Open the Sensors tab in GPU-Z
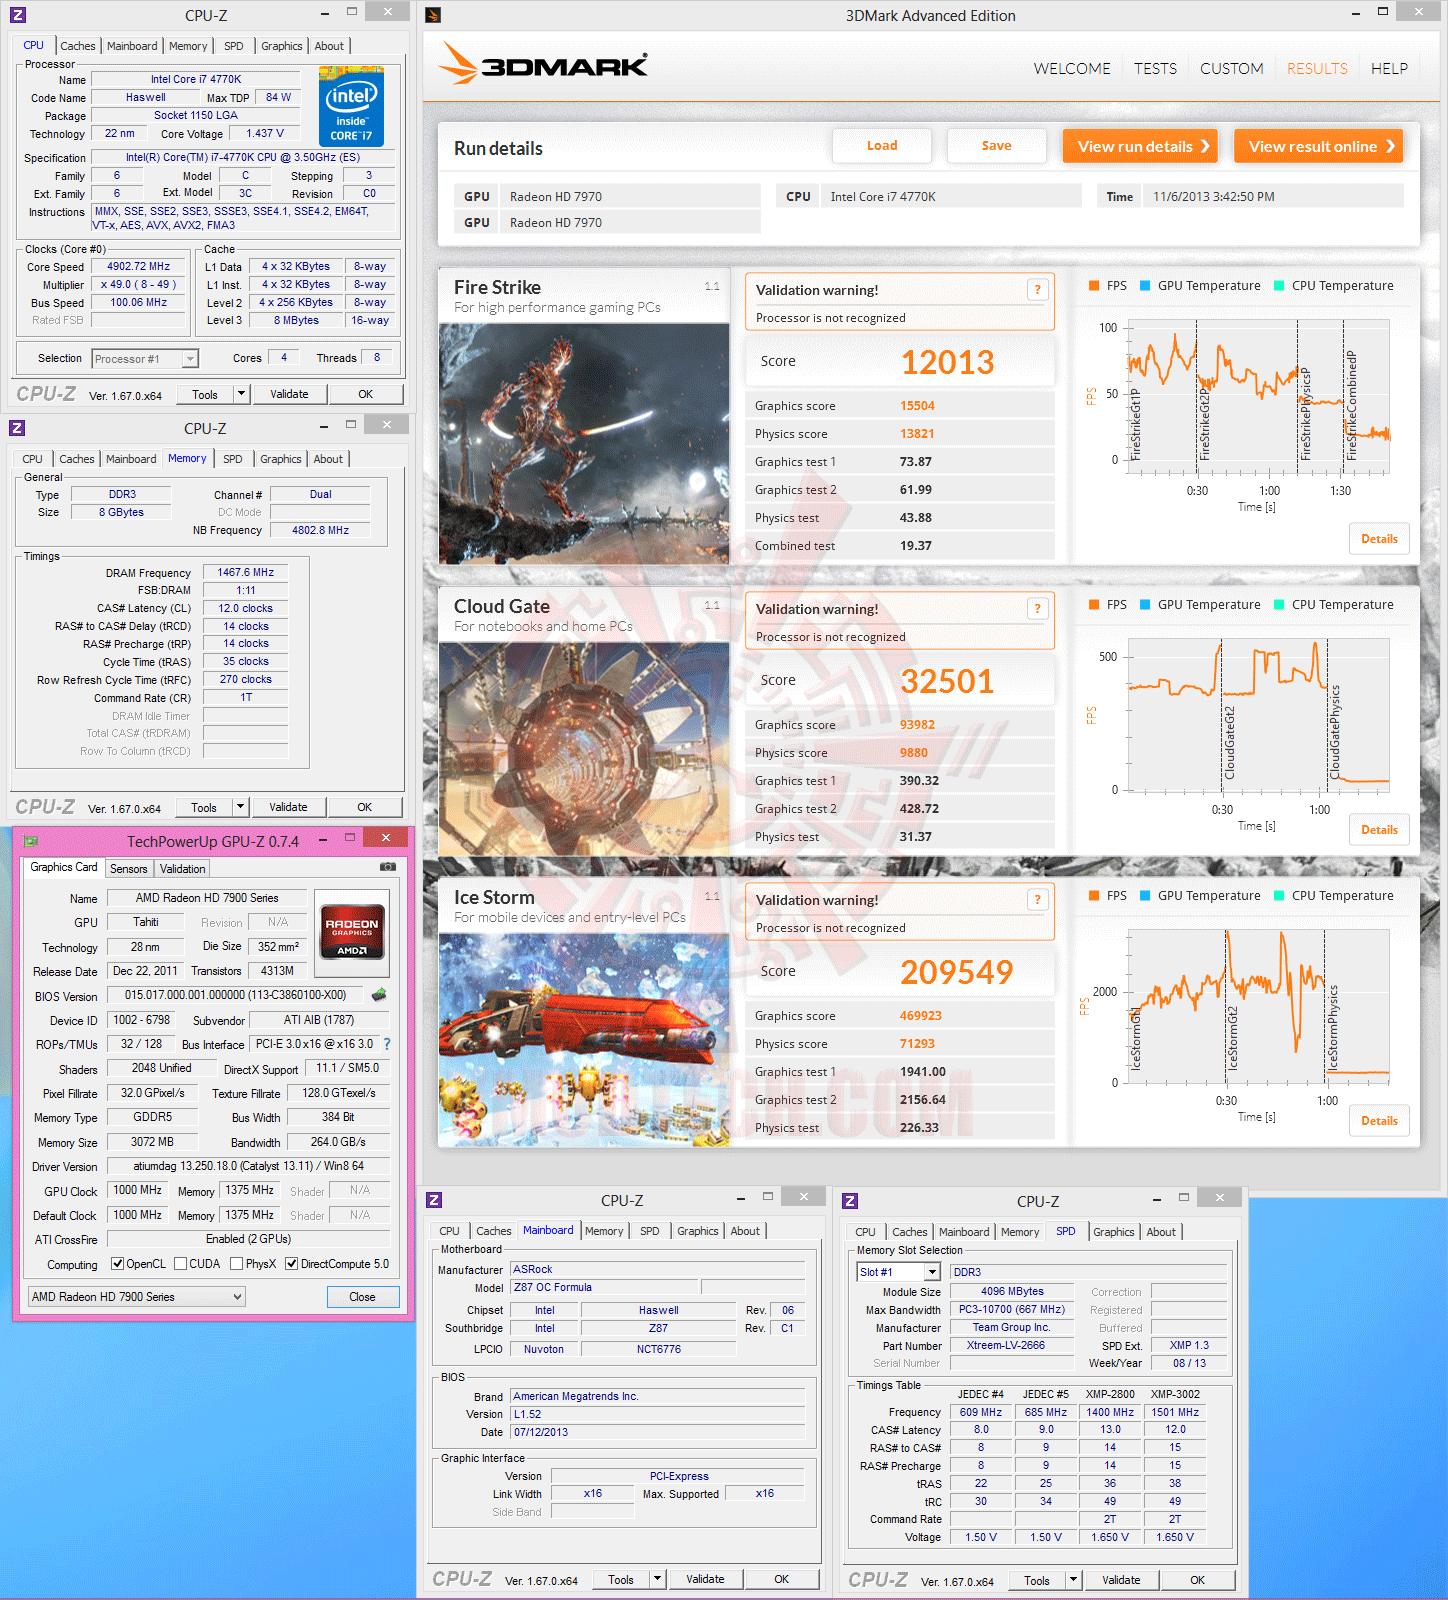Image resolution: width=1448 pixels, height=1600 pixels. [128, 869]
